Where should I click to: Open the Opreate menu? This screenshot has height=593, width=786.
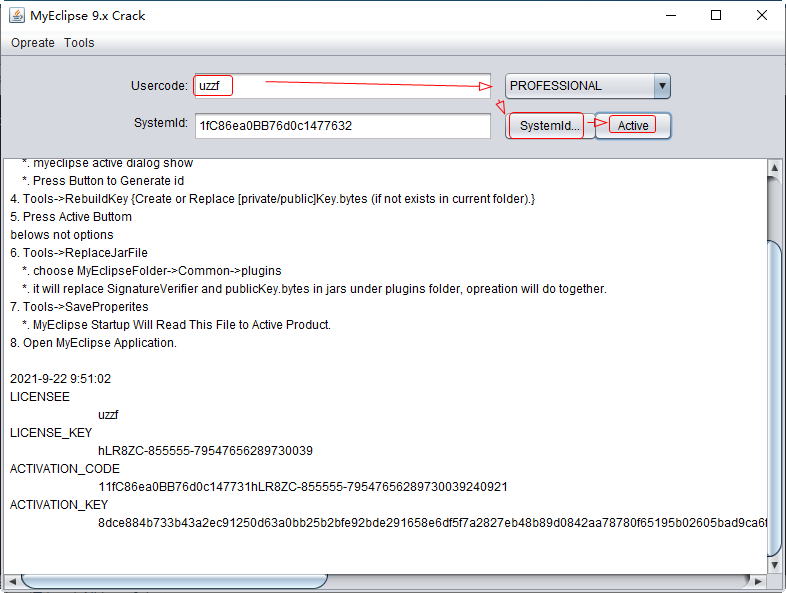click(33, 43)
